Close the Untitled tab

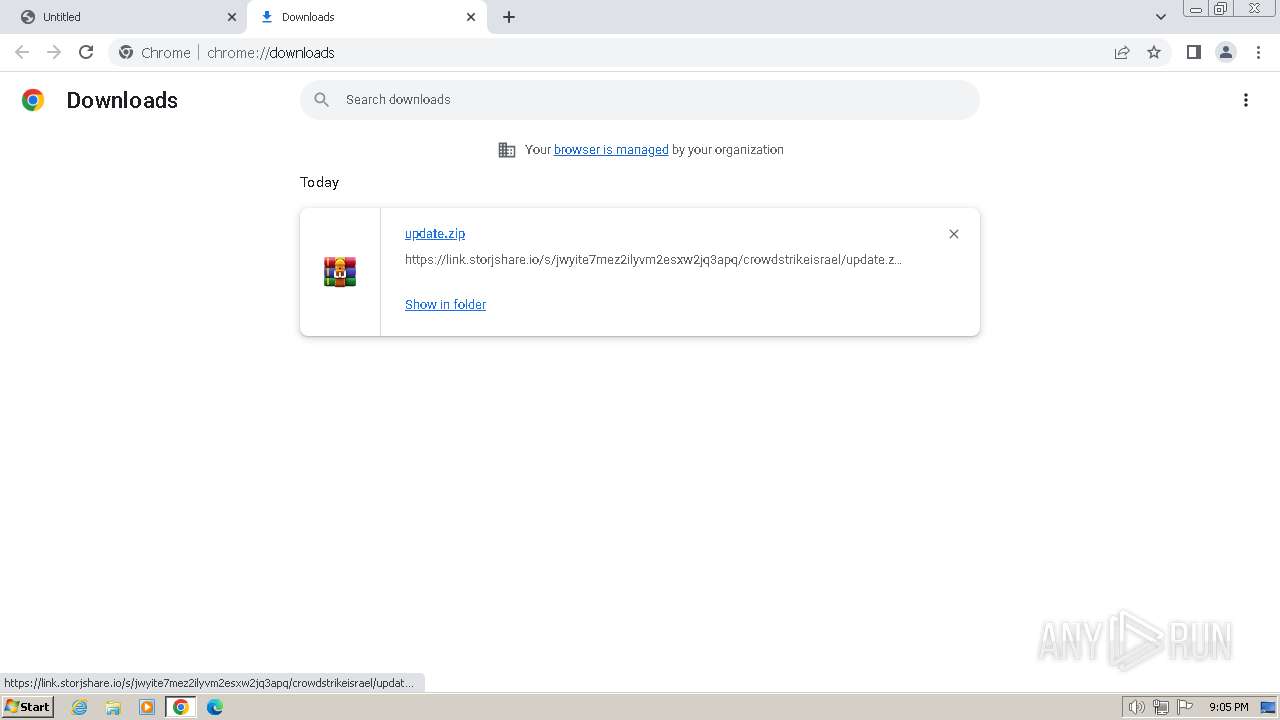point(232,17)
